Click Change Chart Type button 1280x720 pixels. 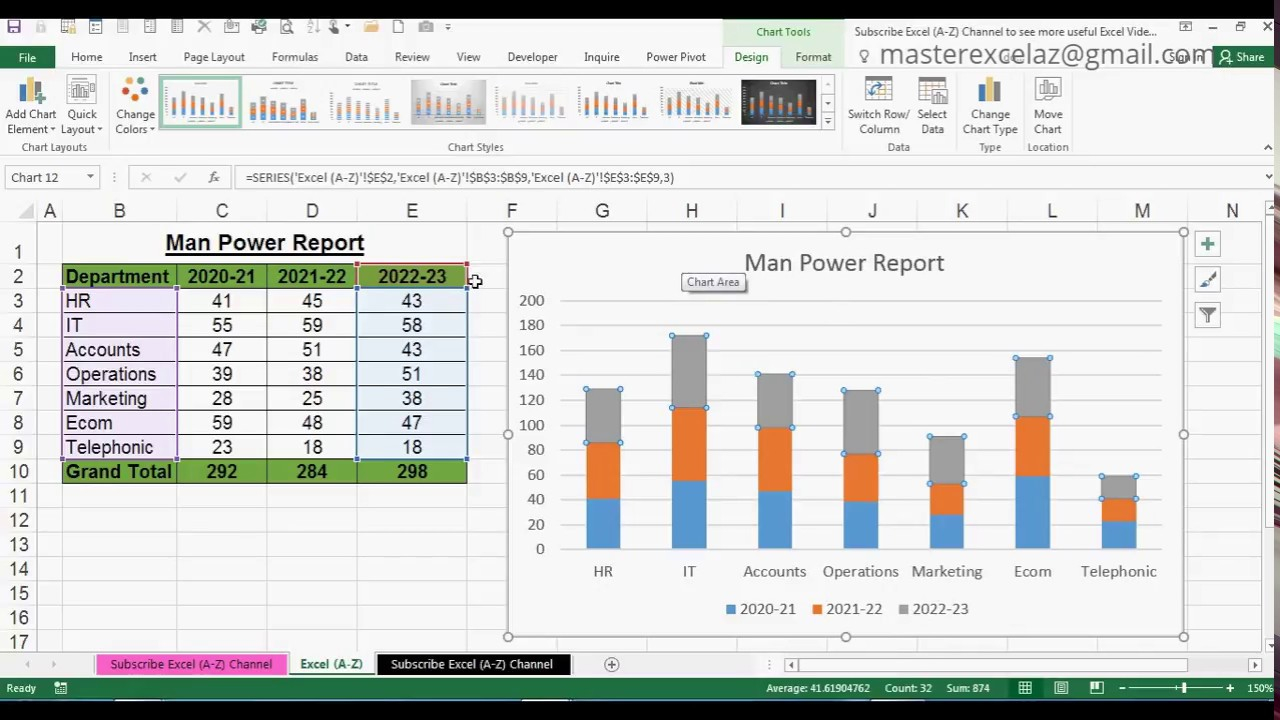(x=990, y=107)
